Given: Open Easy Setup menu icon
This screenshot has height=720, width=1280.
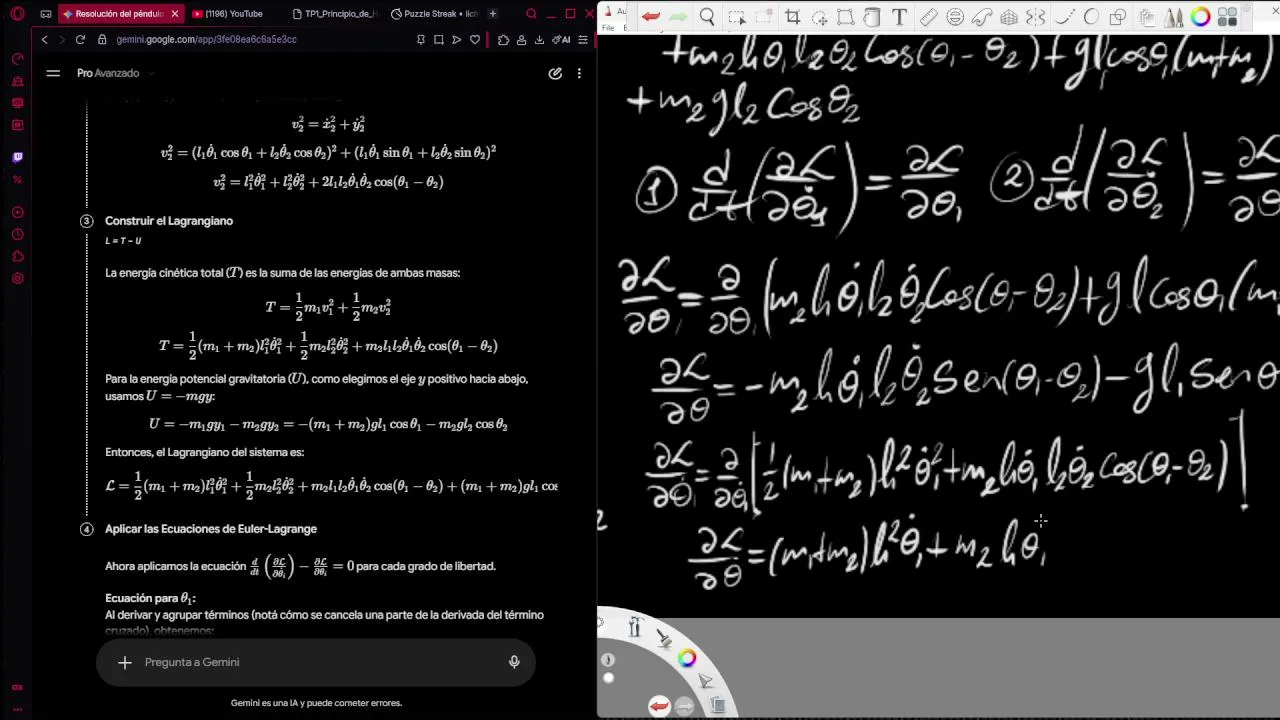Looking at the screenshot, I should pyautogui.click(x=583, y=39).
